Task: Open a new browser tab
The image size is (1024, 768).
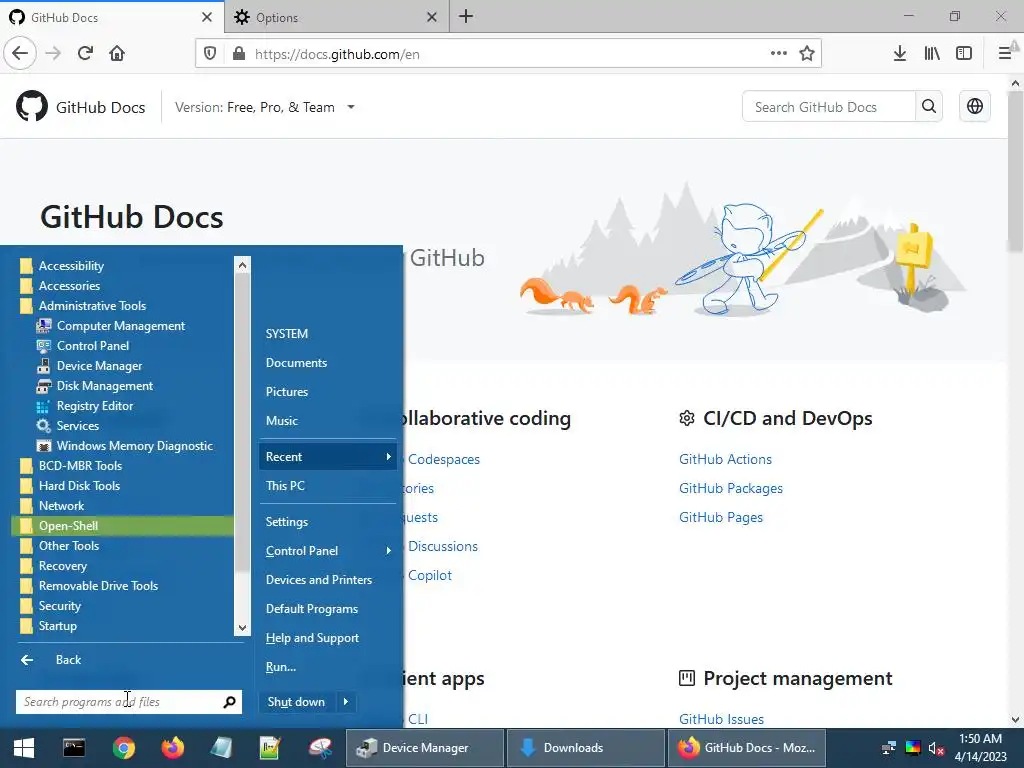Action: click(466, 16)
